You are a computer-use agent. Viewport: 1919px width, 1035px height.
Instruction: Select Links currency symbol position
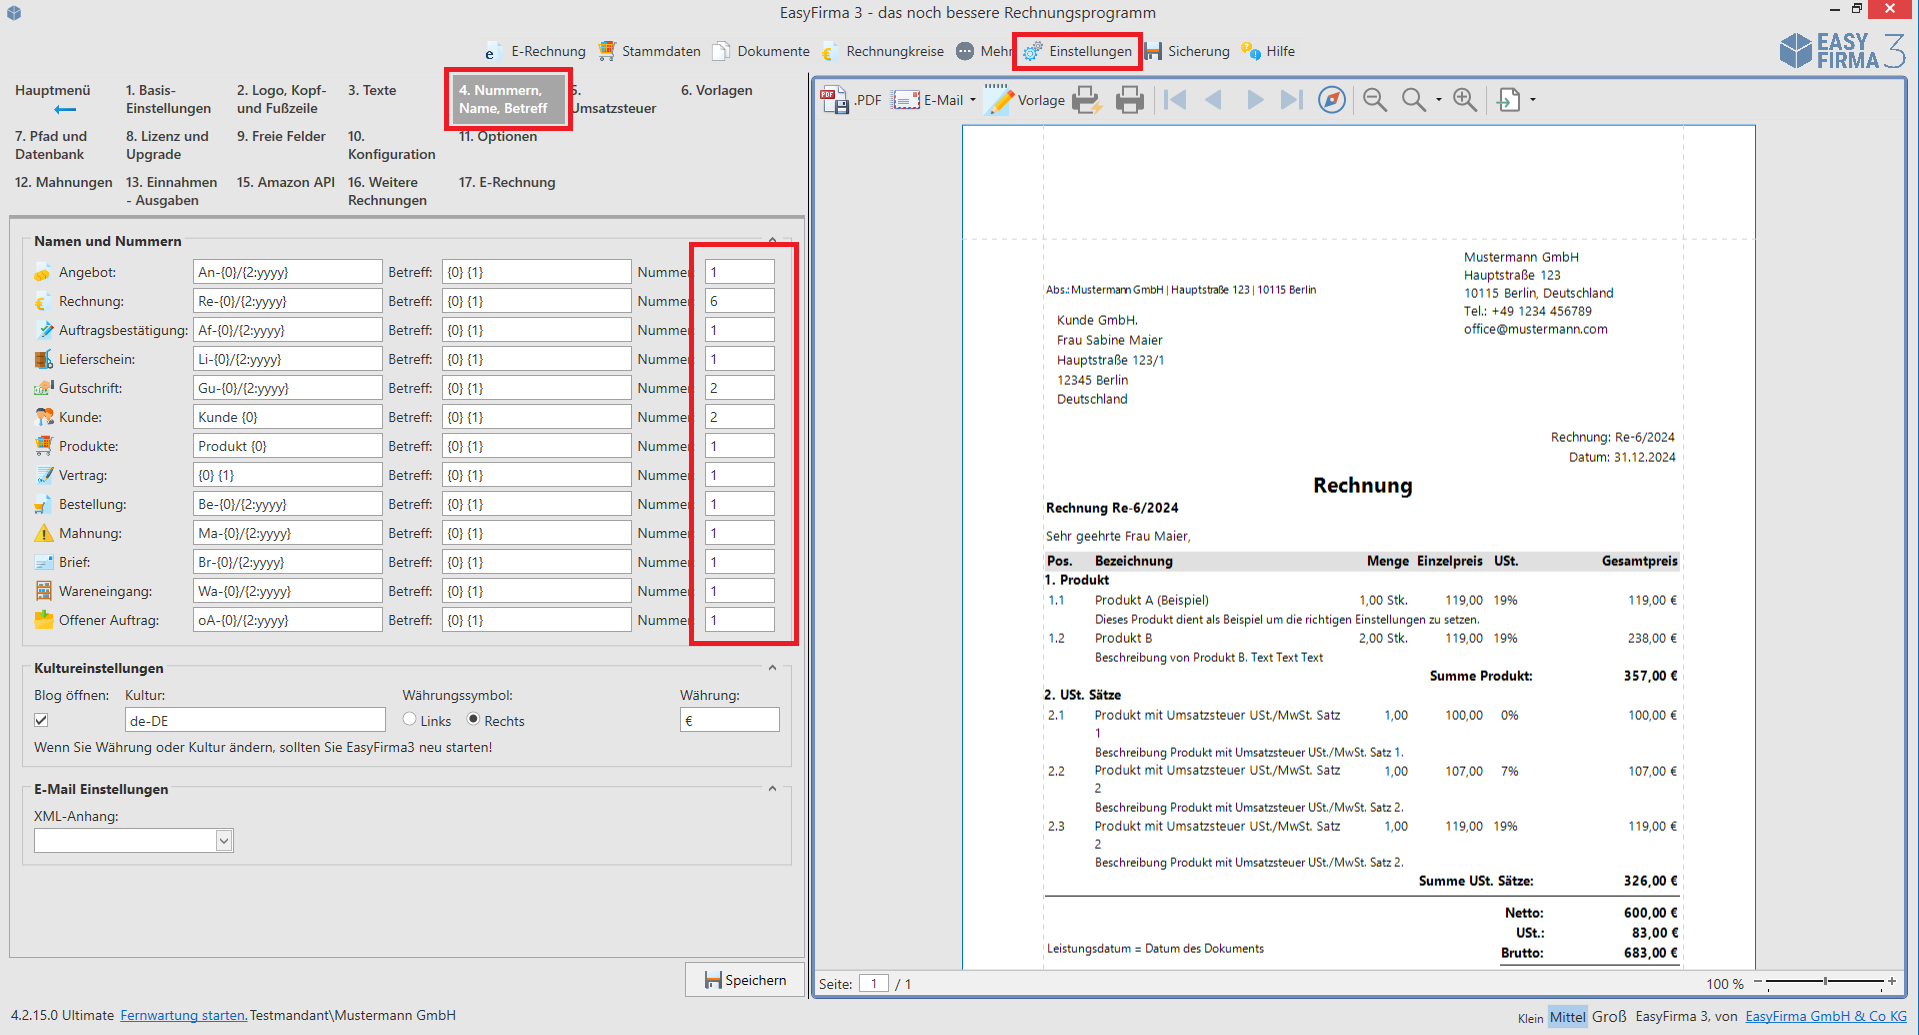point(409,719)
